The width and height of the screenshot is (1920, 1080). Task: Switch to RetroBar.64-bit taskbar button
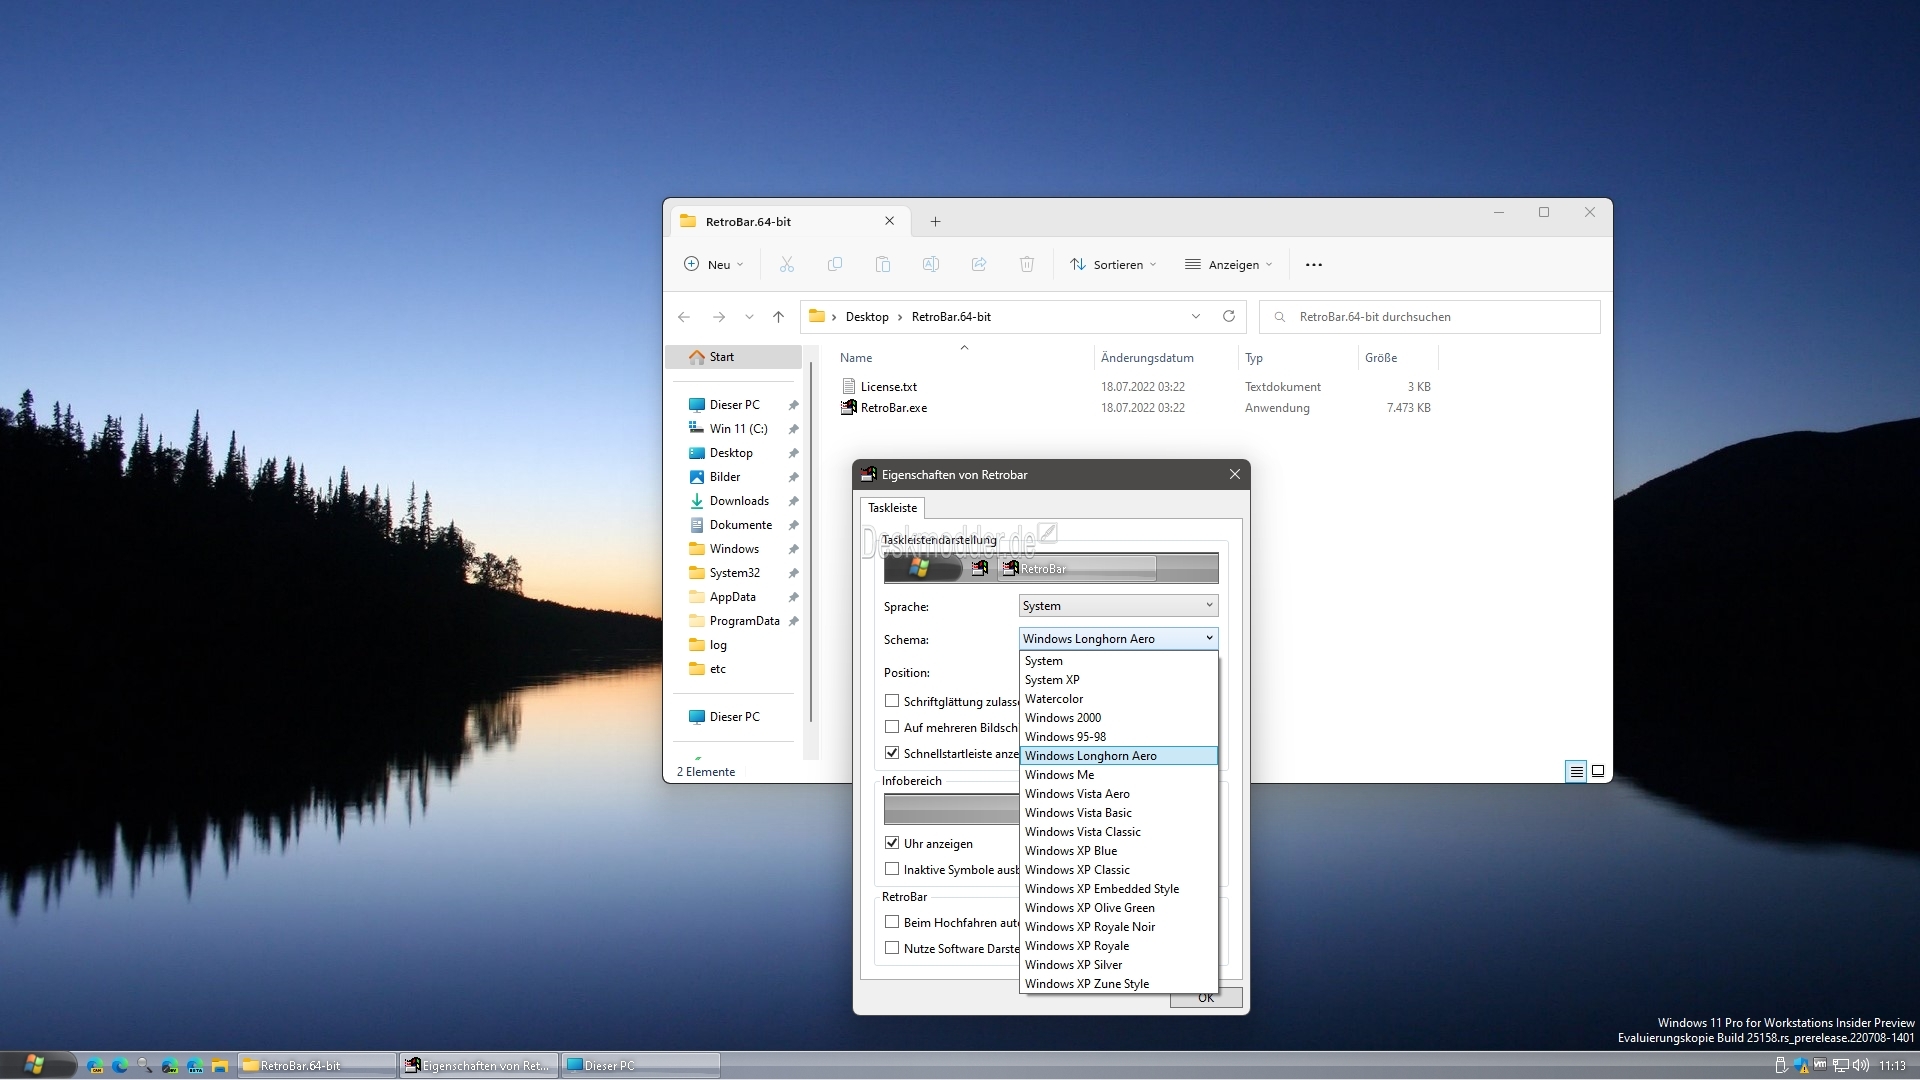tap(317, 1066)
